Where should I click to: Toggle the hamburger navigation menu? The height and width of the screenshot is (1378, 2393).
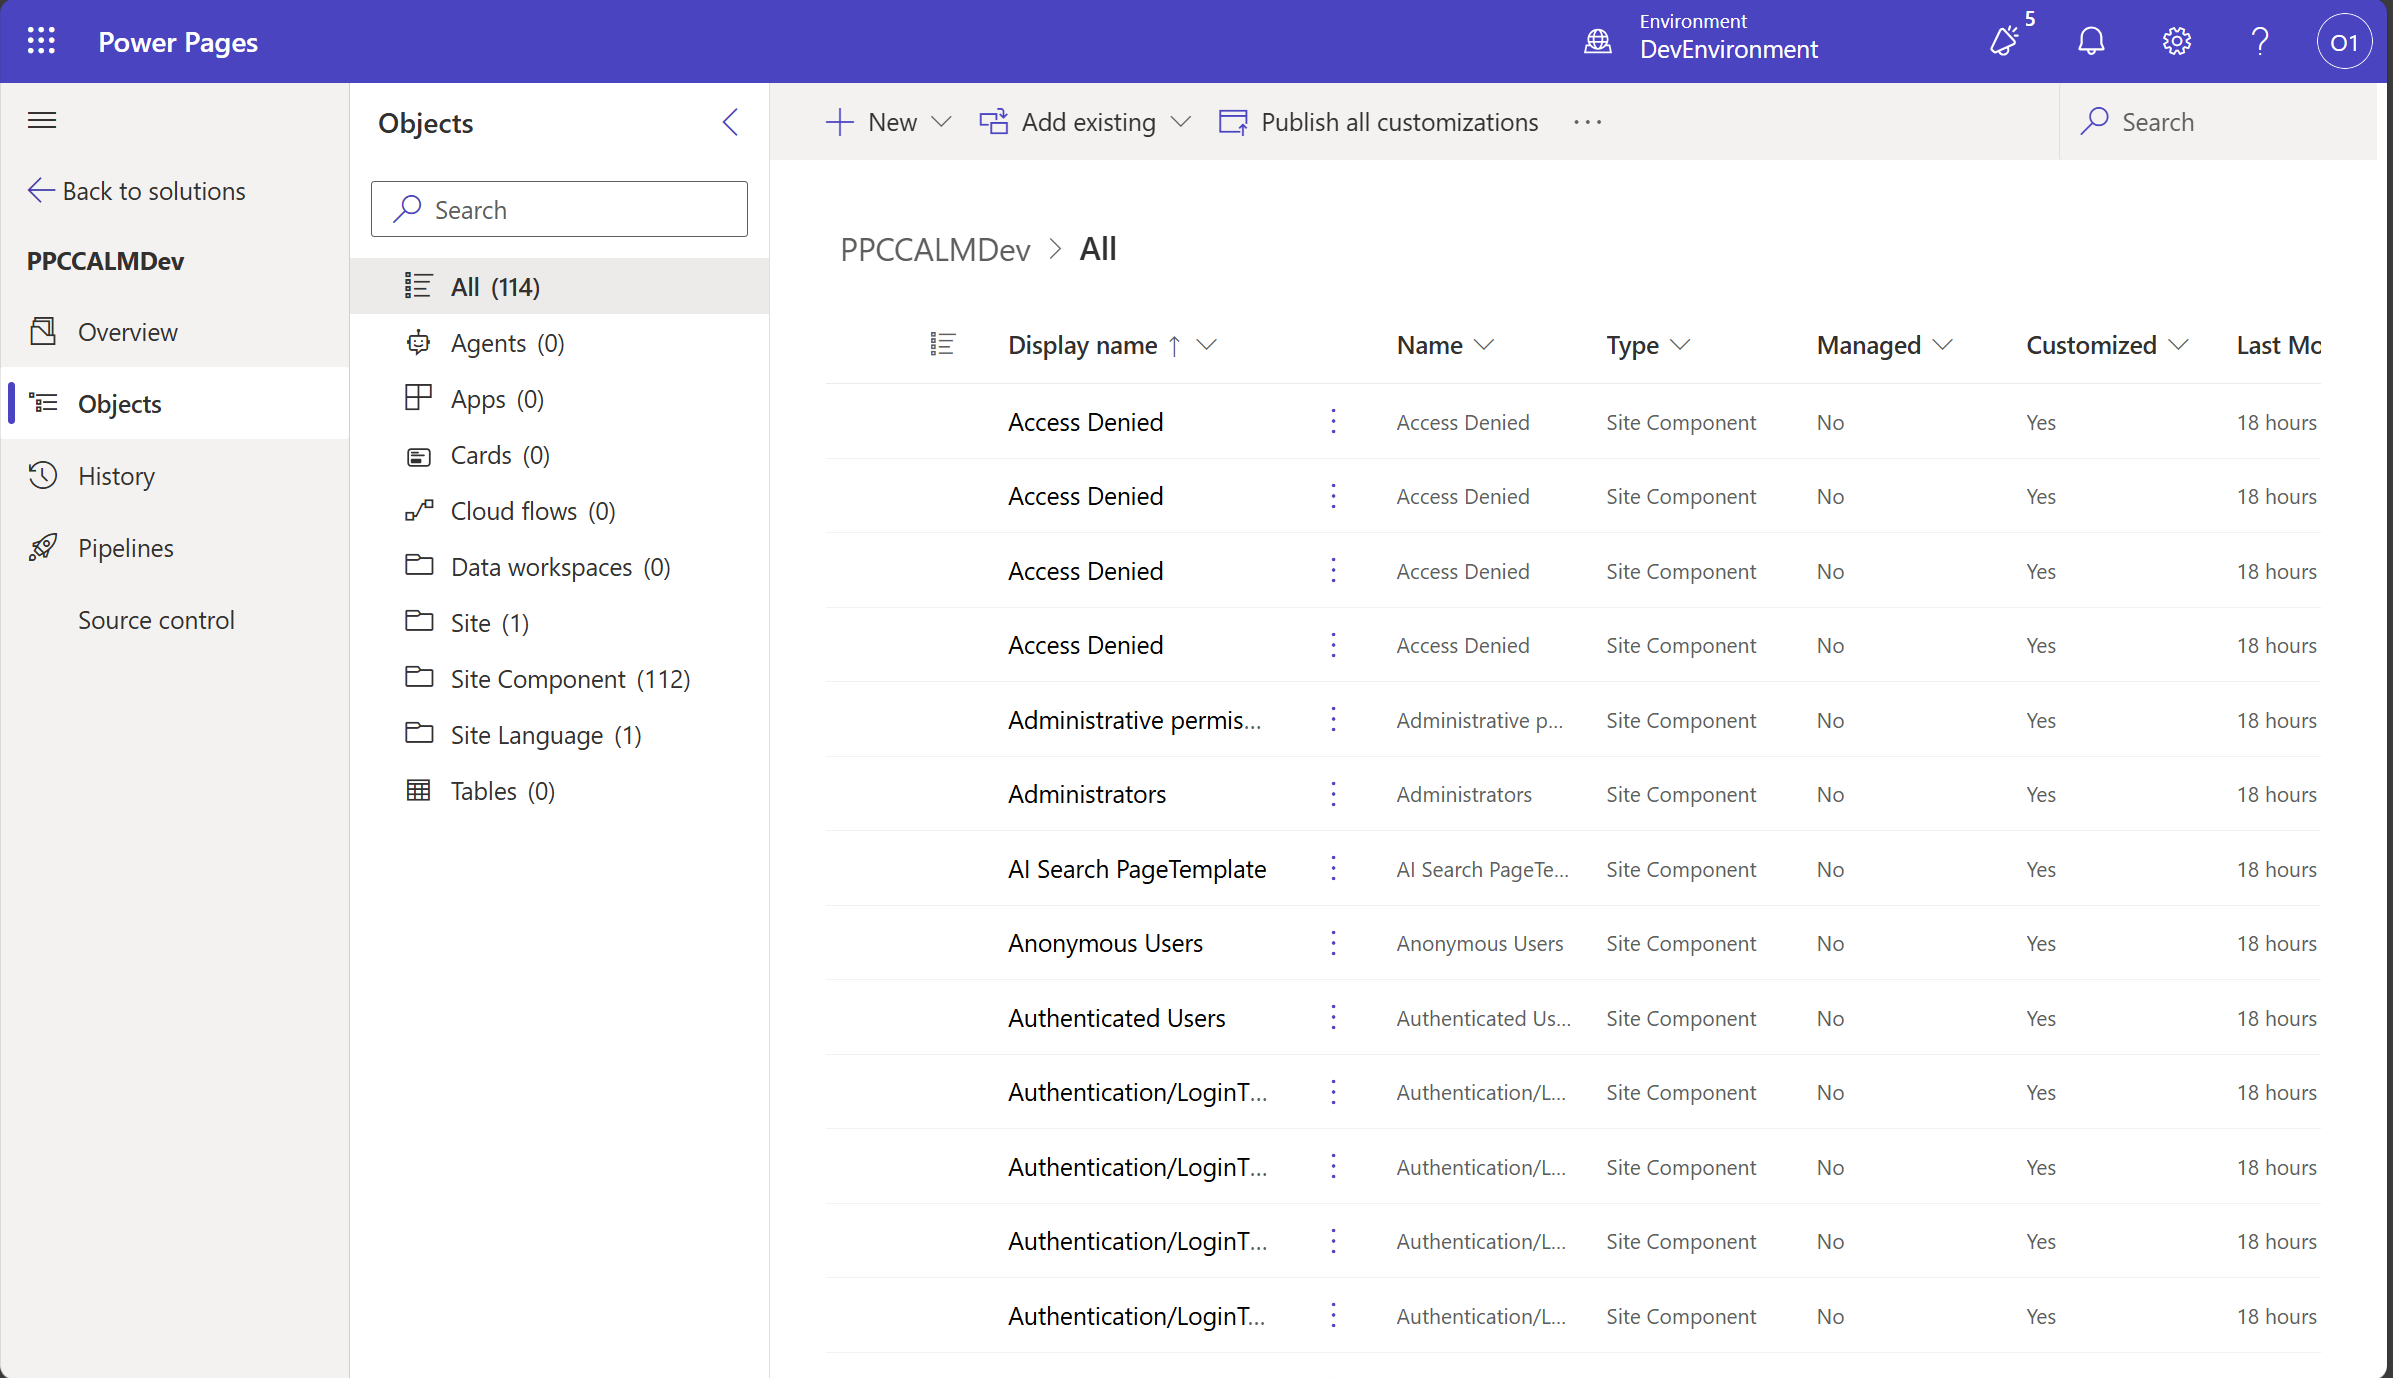click(42, 121)
